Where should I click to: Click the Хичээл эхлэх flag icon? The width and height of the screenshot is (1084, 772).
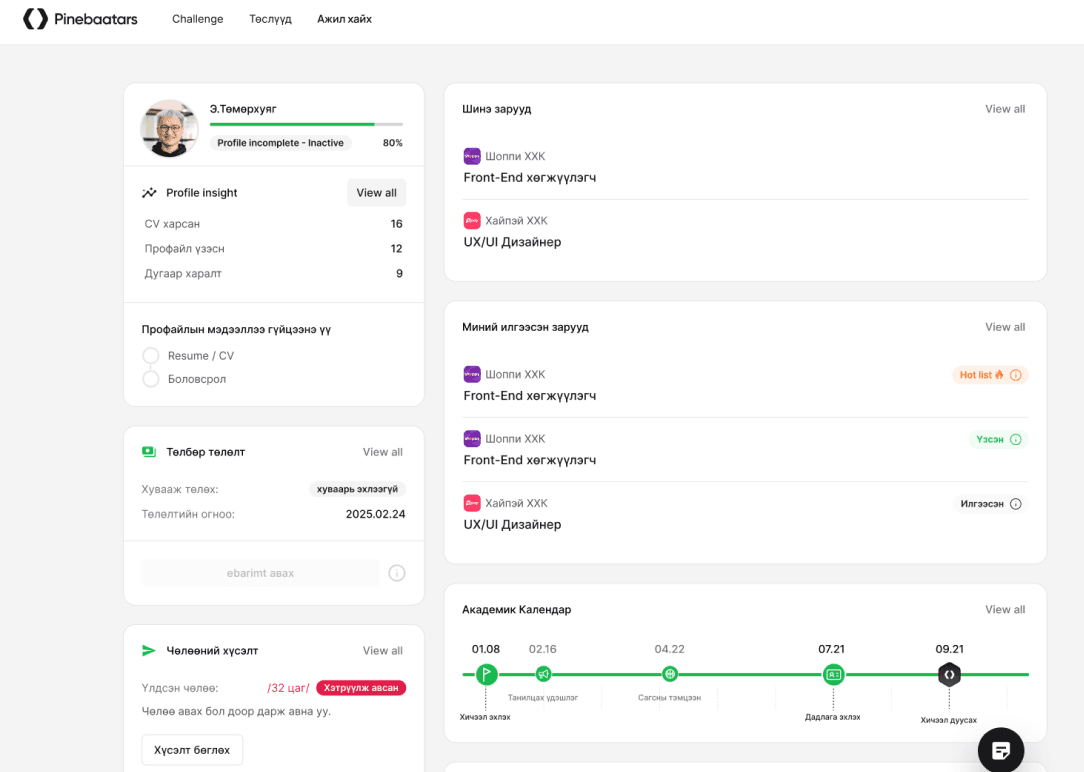[486, 674]
